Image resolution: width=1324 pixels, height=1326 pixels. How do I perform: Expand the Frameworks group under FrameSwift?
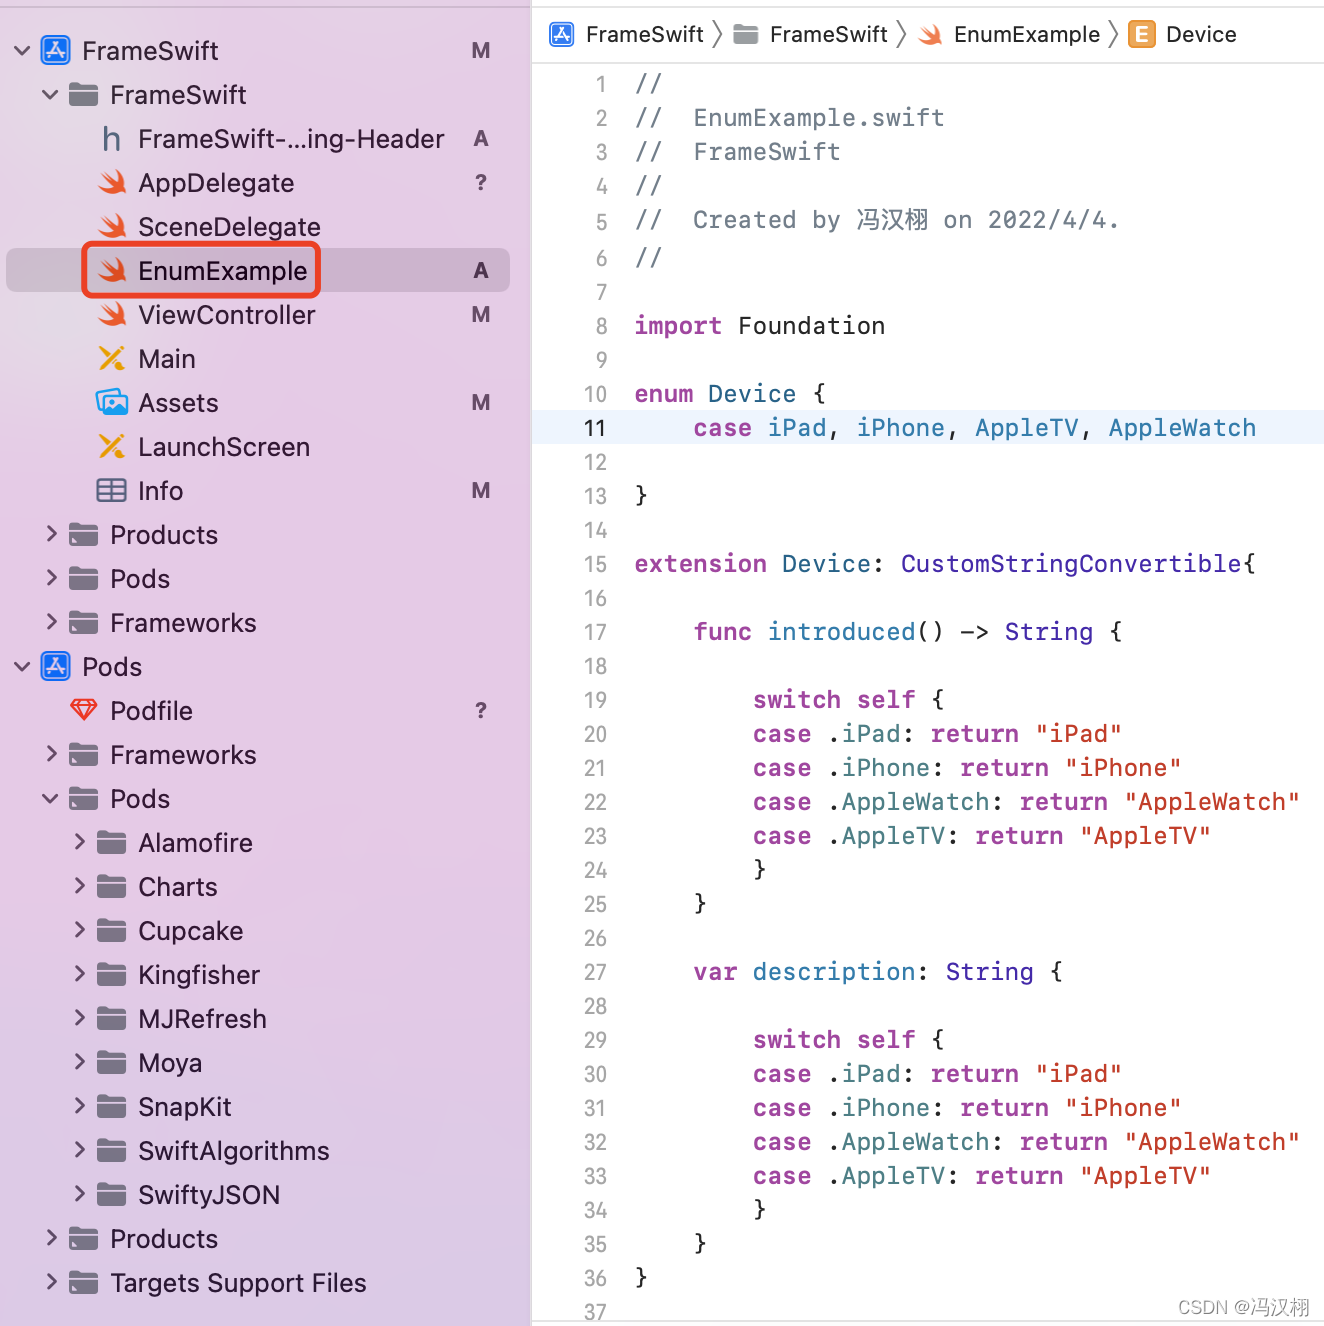[51, 622]
